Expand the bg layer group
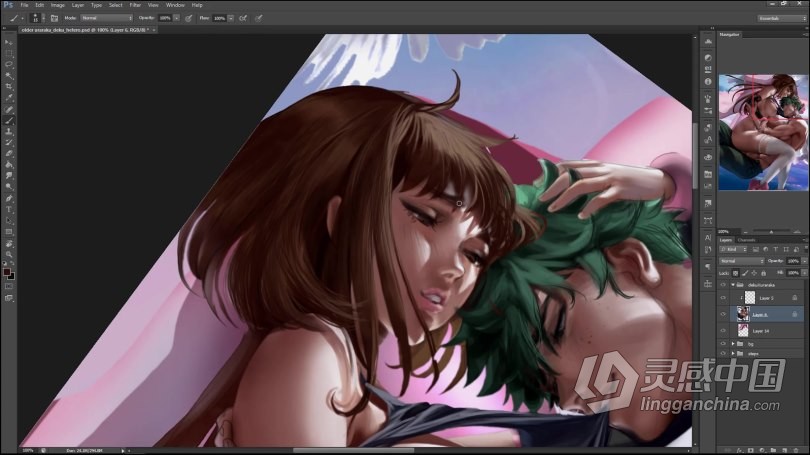The height and width of the screenshot is (455, 810). 733,343
